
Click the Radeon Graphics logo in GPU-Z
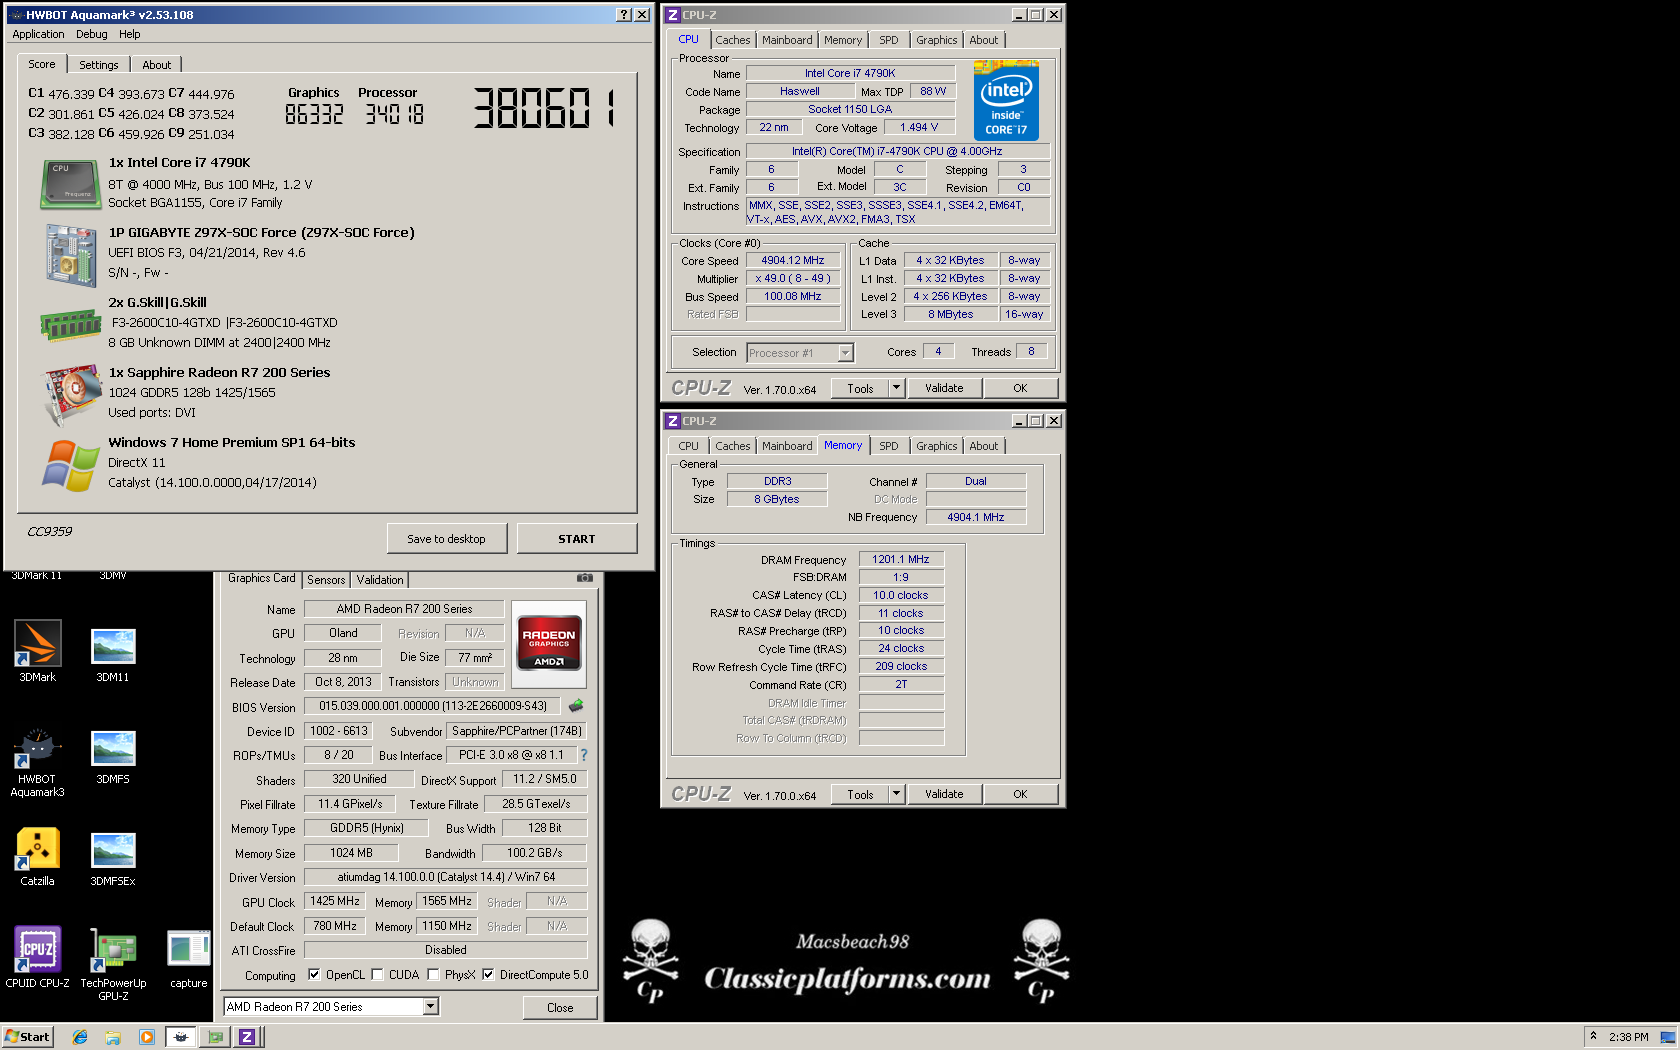[549, 644]
